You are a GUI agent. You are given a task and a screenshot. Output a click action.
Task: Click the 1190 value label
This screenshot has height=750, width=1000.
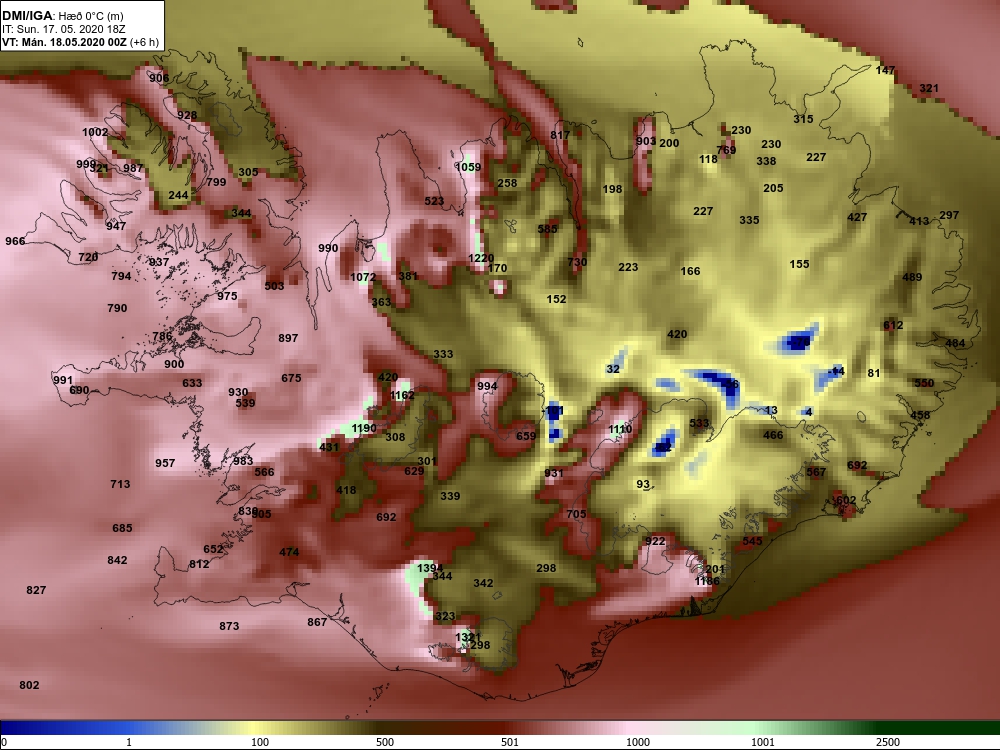(364, 429)
